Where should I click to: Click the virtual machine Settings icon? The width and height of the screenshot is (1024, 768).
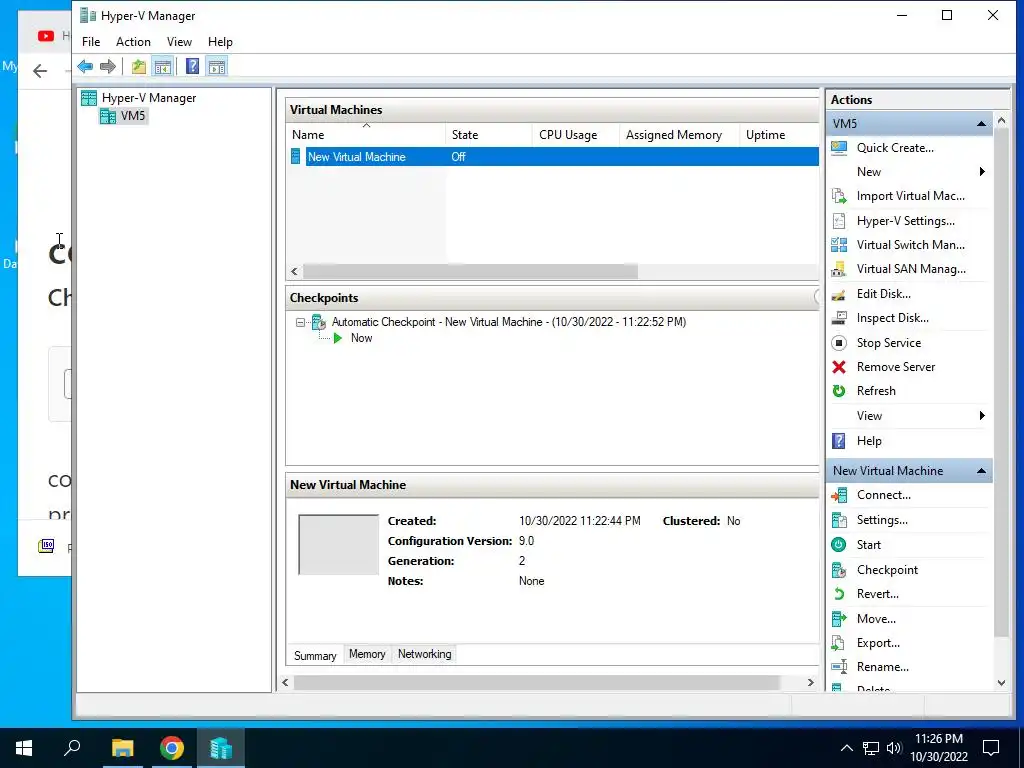(839, 520)
